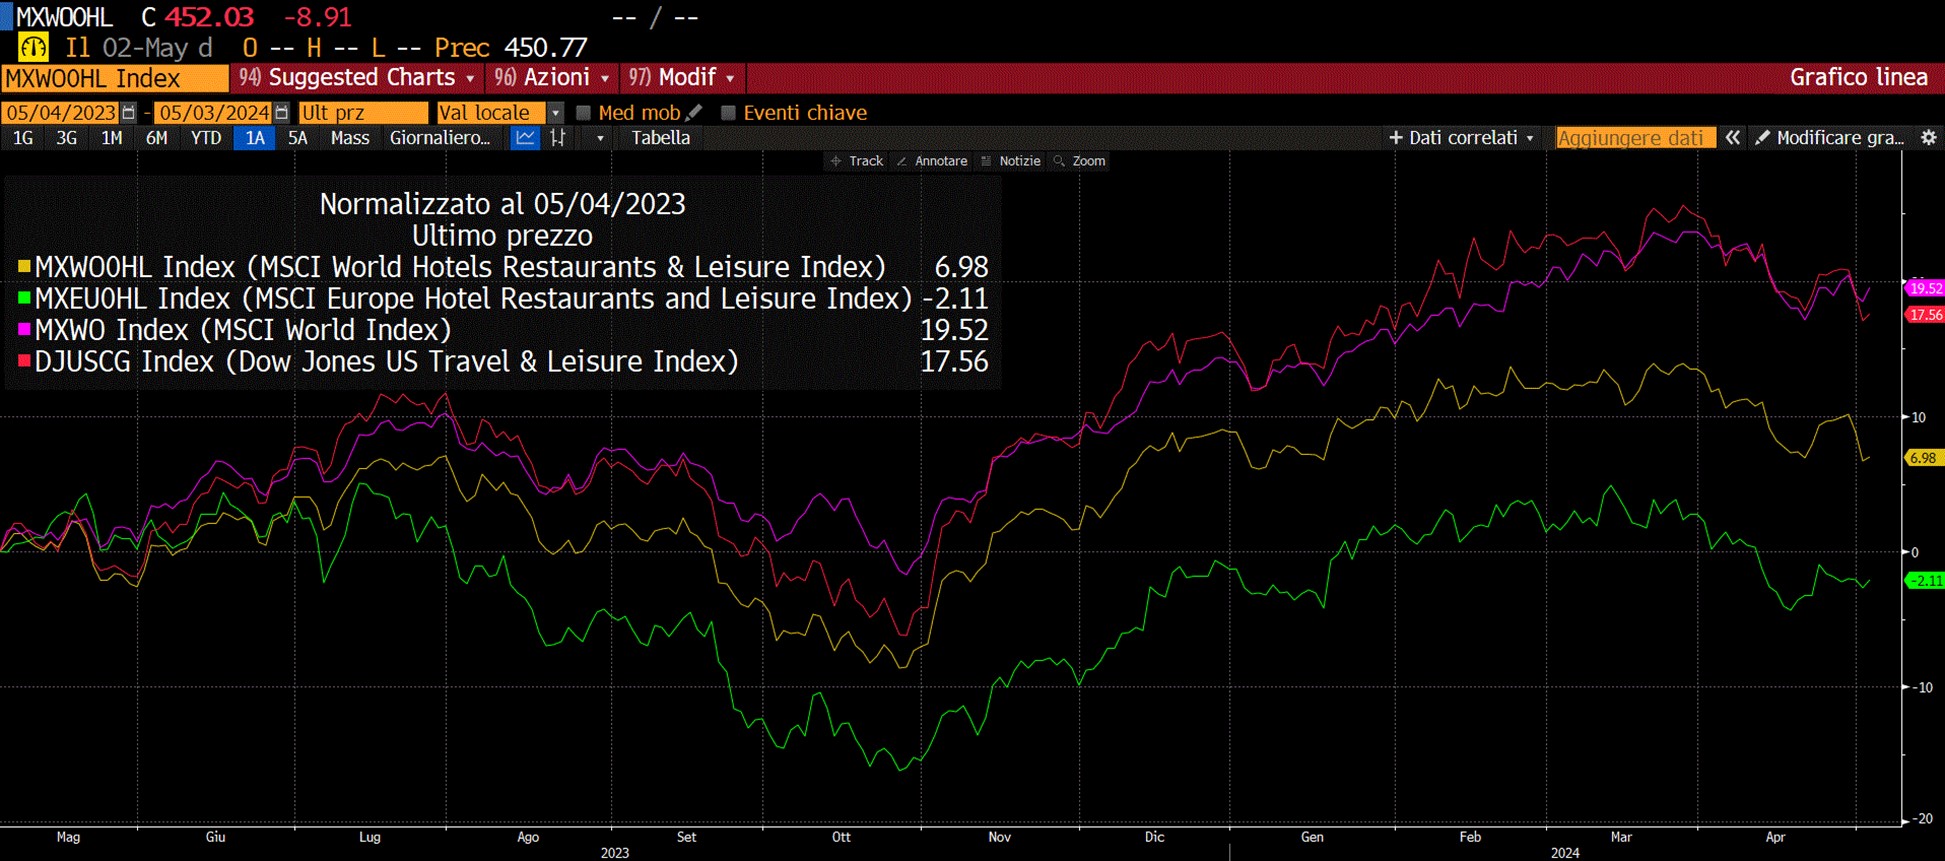Select the 5A time range

(x=298, y=138)
